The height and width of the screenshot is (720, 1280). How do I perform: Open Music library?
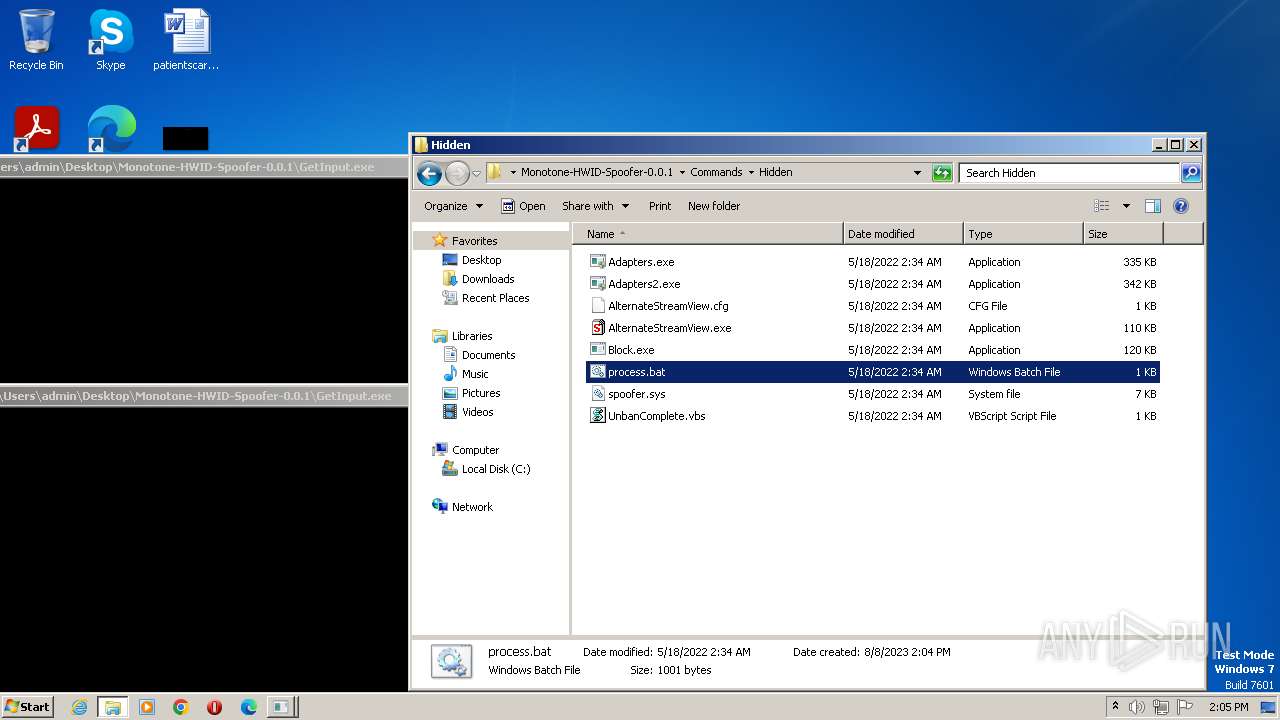(475, 374)
